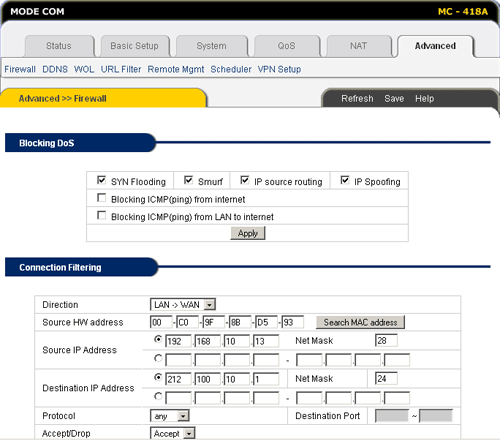The image size is (500, 441).
Task: Click Destination IP last octet field 1
Action: 266,379
